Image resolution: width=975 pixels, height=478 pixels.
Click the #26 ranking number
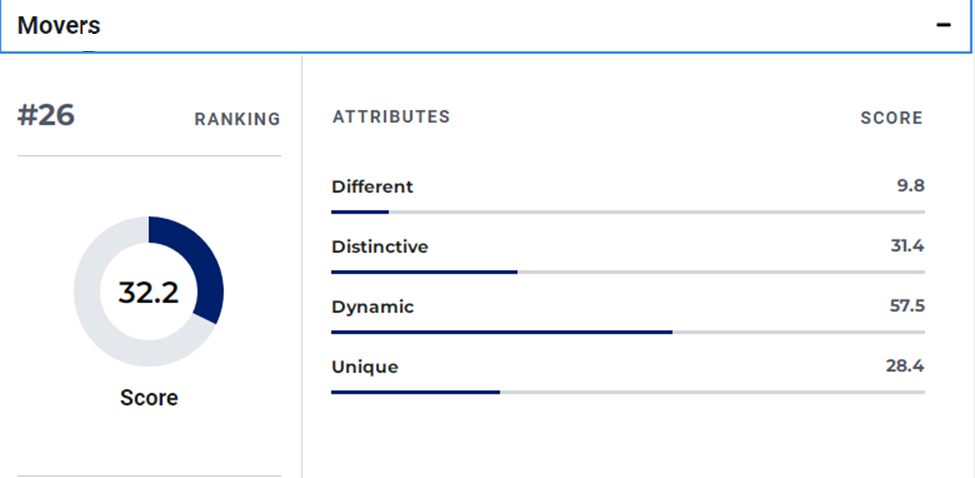pyautogui.click(x=46, y=115)
